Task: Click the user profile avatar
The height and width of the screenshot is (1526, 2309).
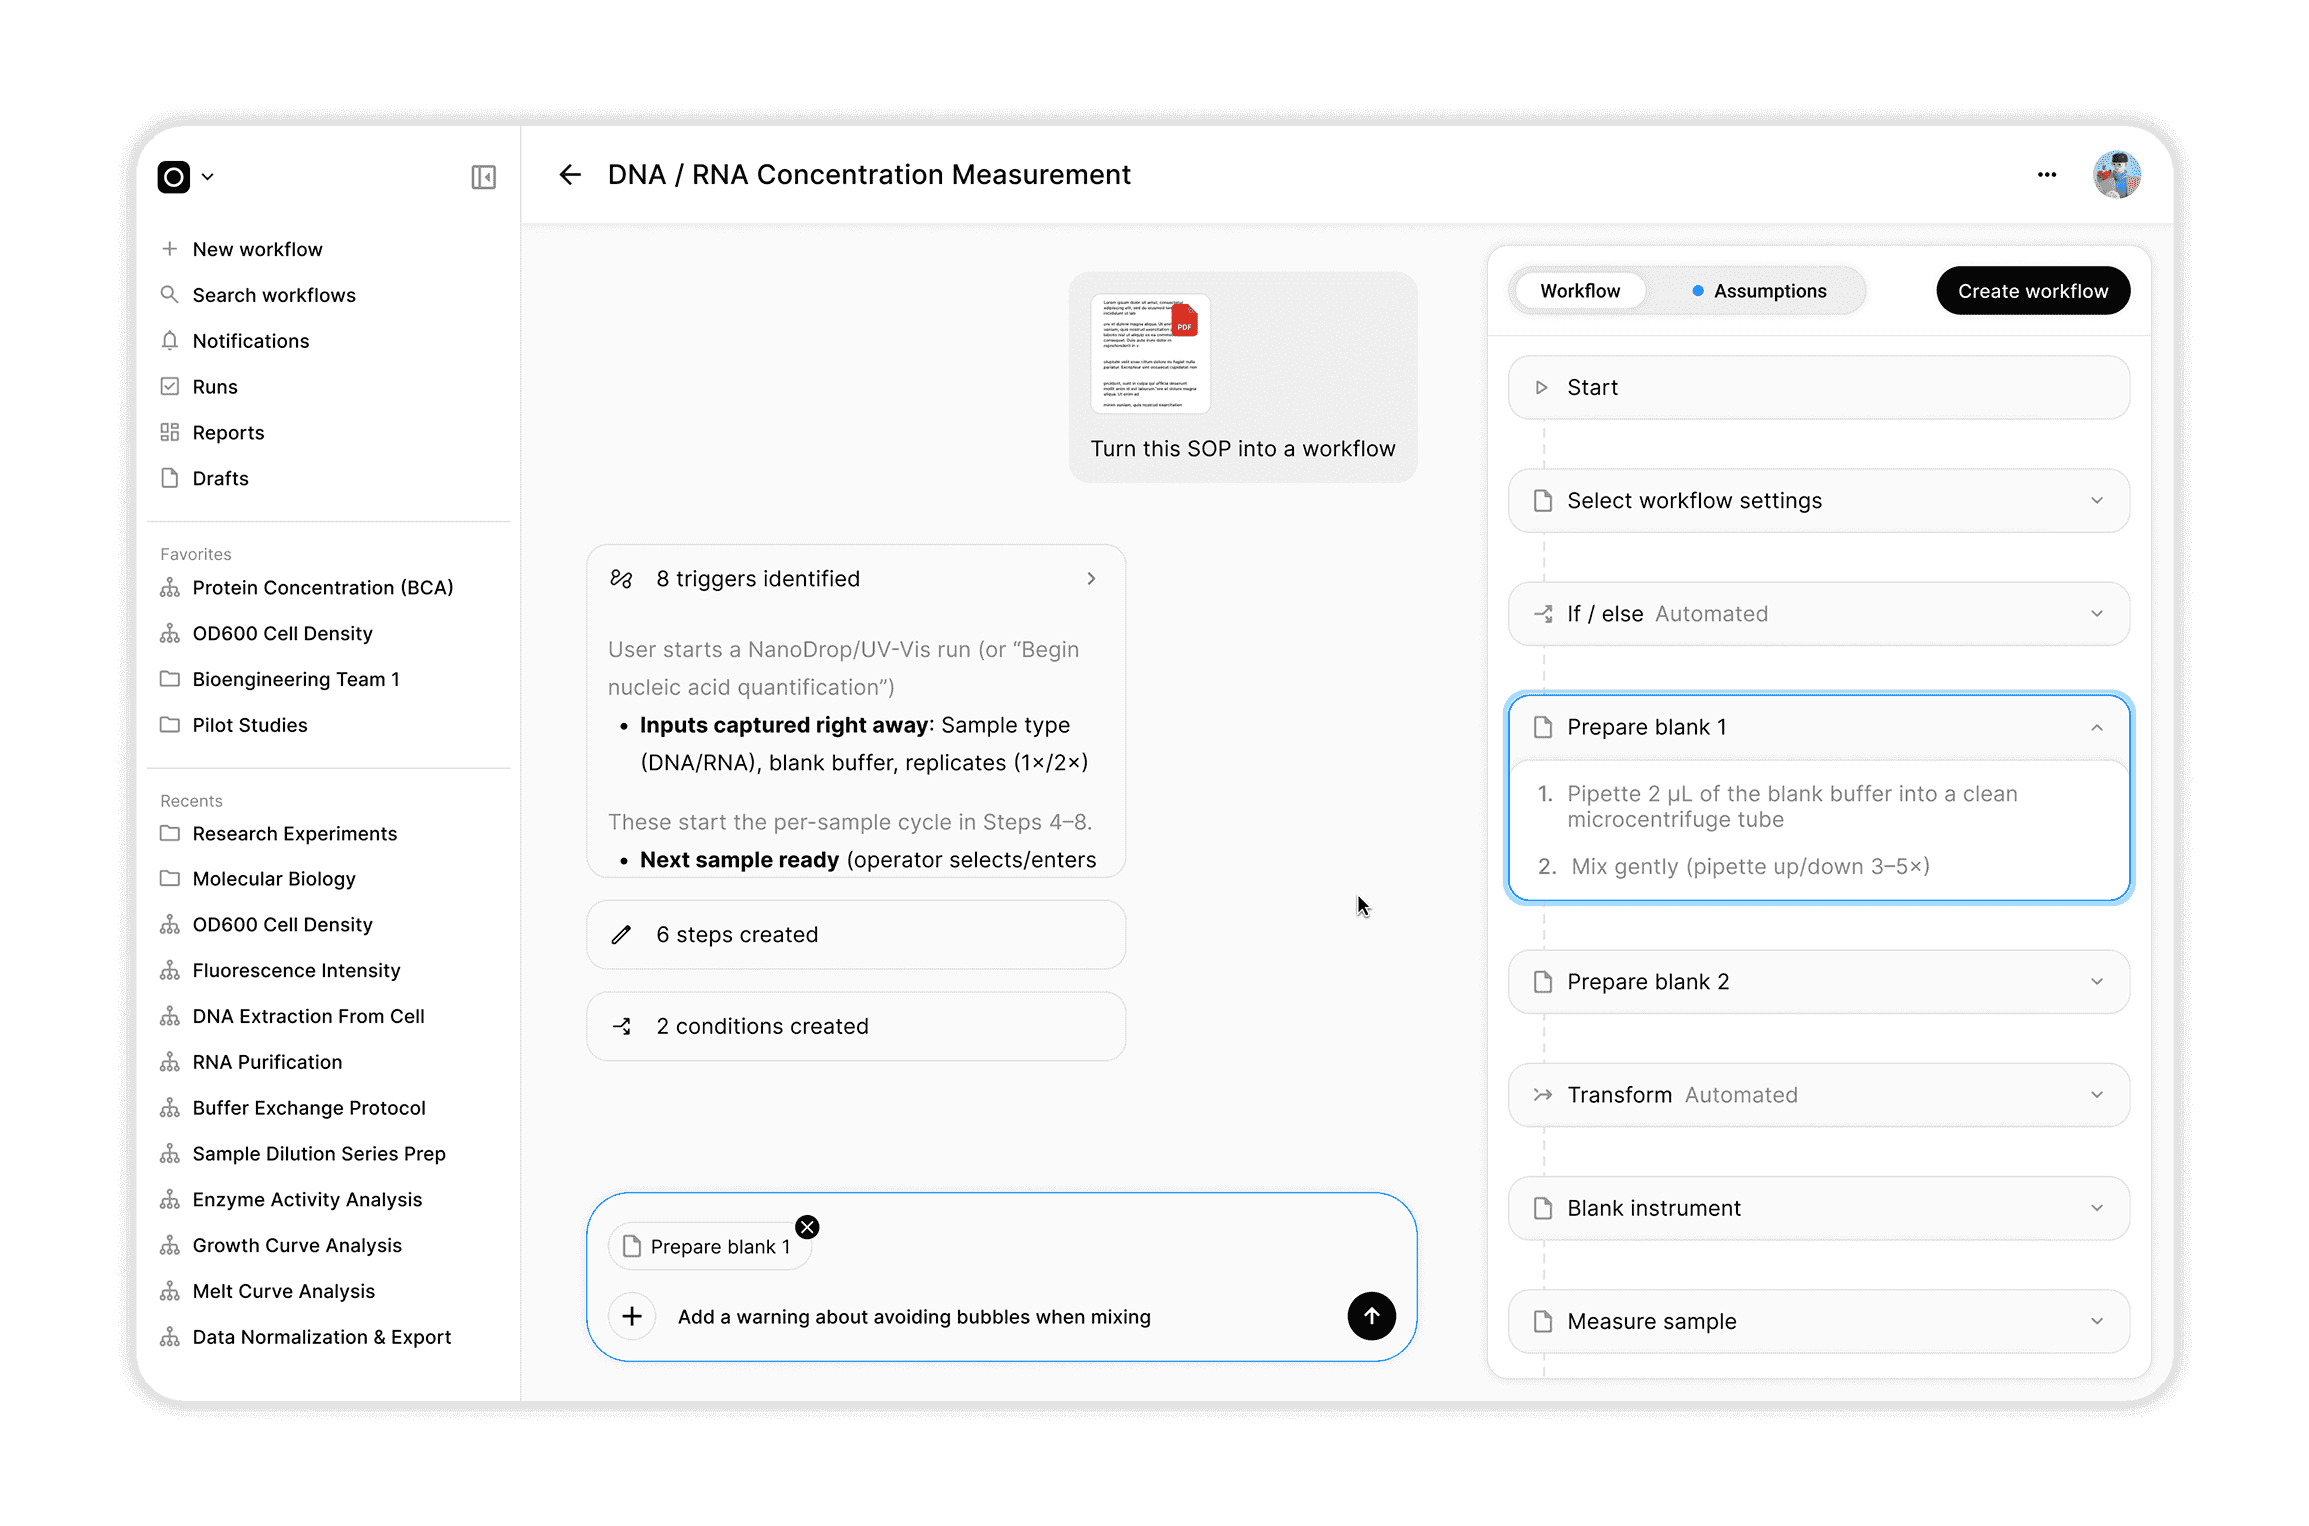Action: click(x=2116, y=175)
